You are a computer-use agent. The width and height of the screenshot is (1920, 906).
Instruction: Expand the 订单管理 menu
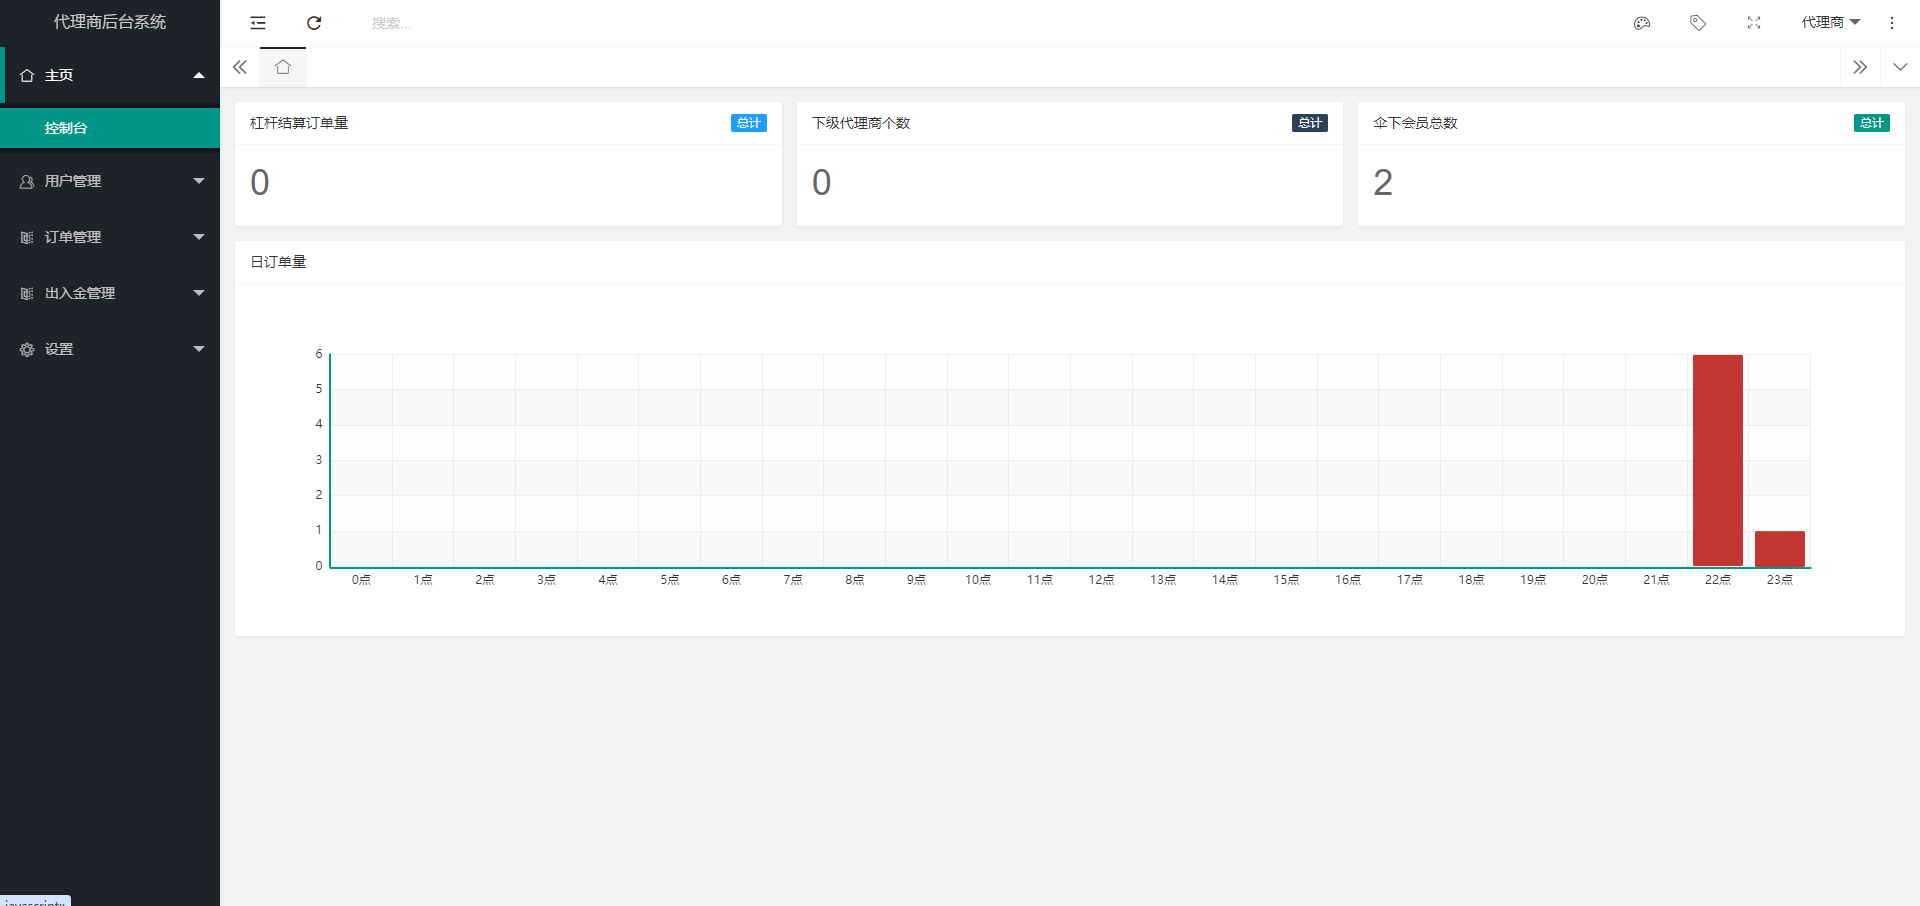[110, 237]
